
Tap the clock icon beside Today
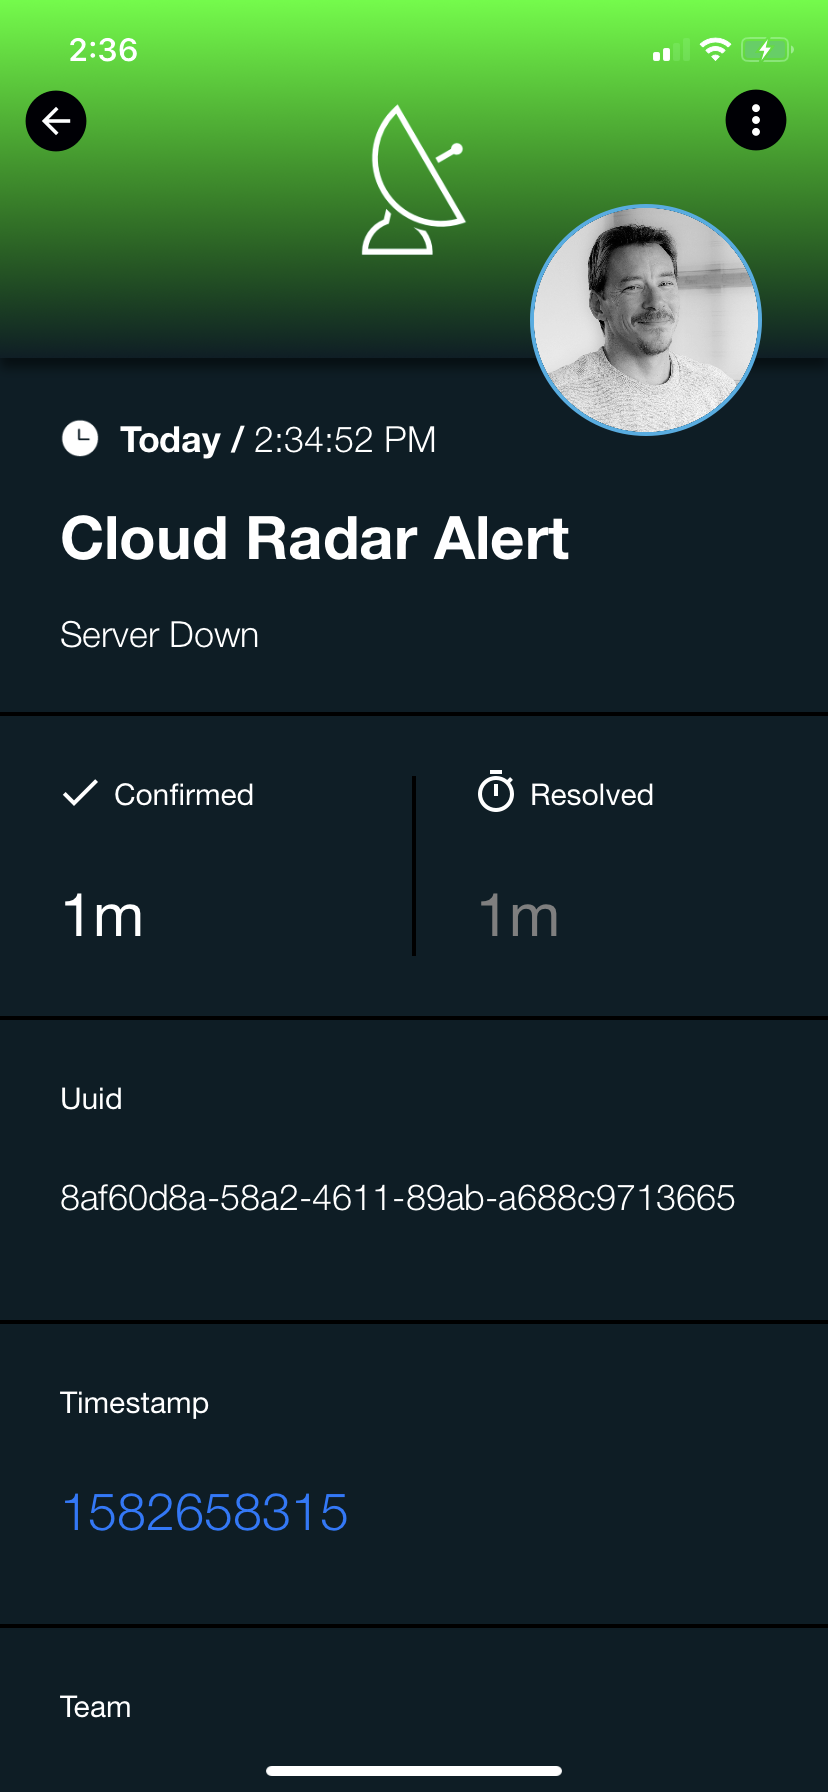(80, 438)
